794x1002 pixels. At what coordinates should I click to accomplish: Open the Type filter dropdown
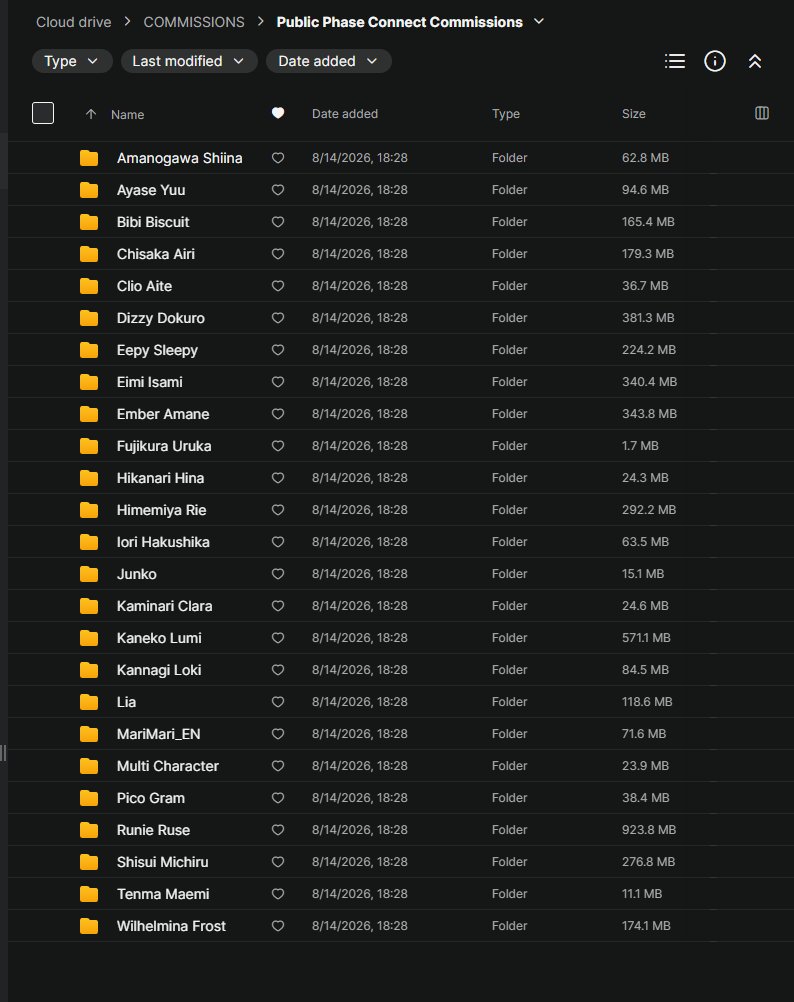pyautogui.click(x=72, y=61)
